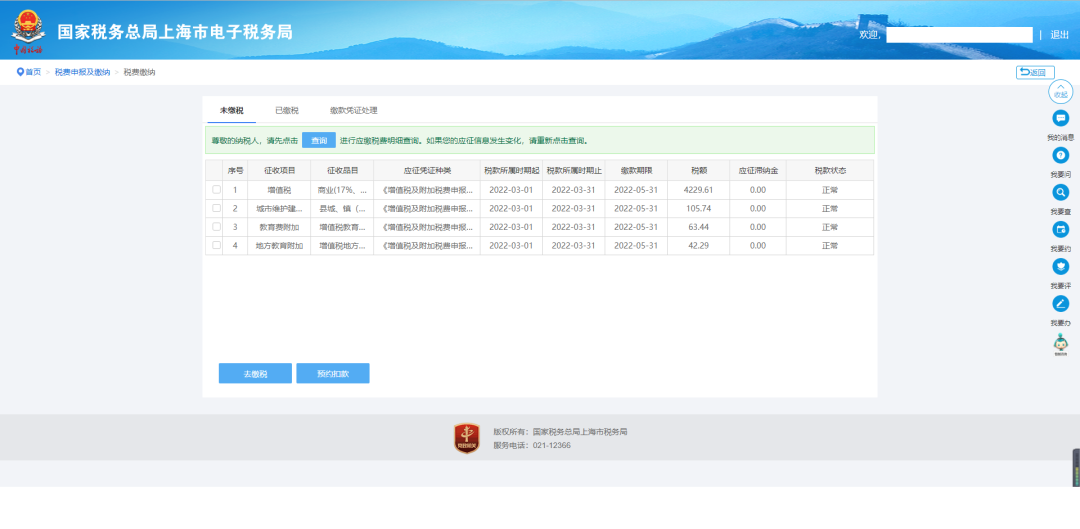Open 税费申报及缴纳 breadcrumb link

82,72
